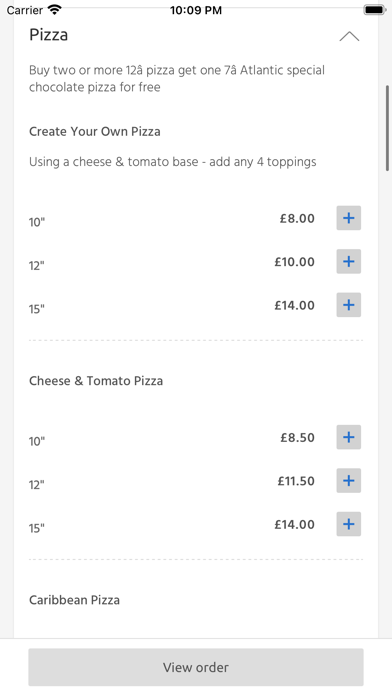Tap the free chocolate pizza offer text
Screen dimensions: 392x696
click(177, 79)
